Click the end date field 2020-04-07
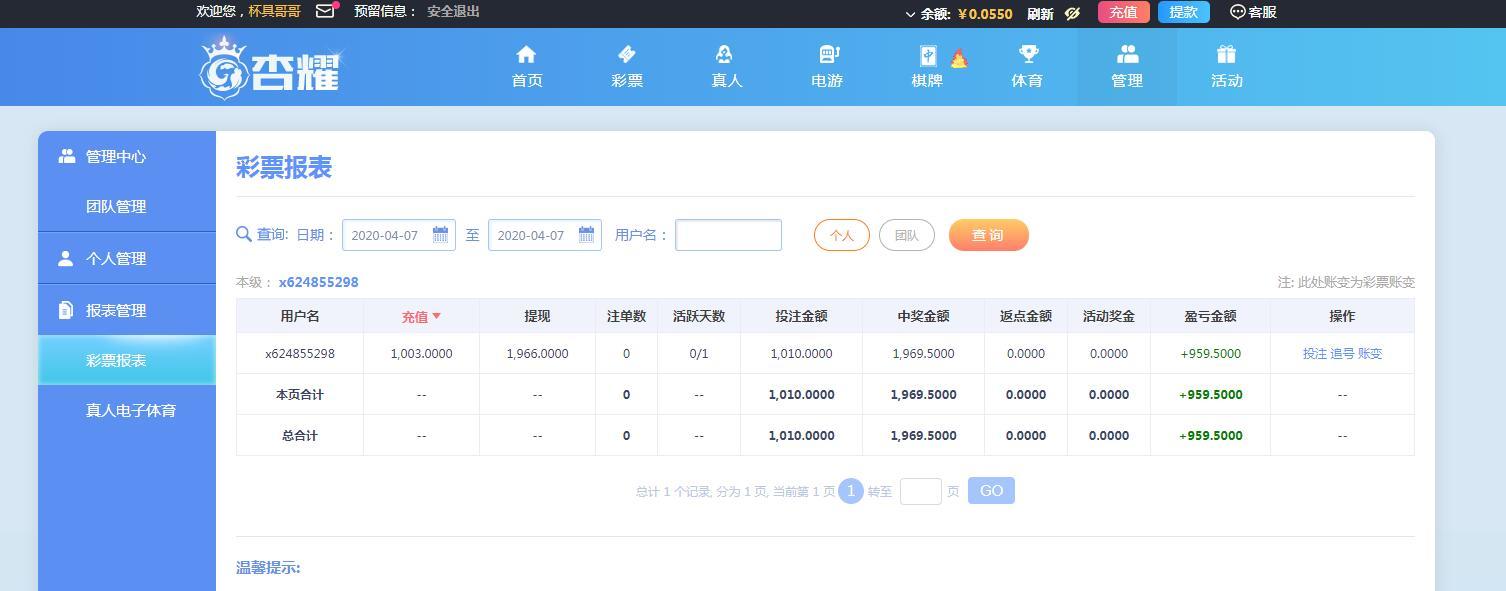1506x591 pixels. [545, 235]
